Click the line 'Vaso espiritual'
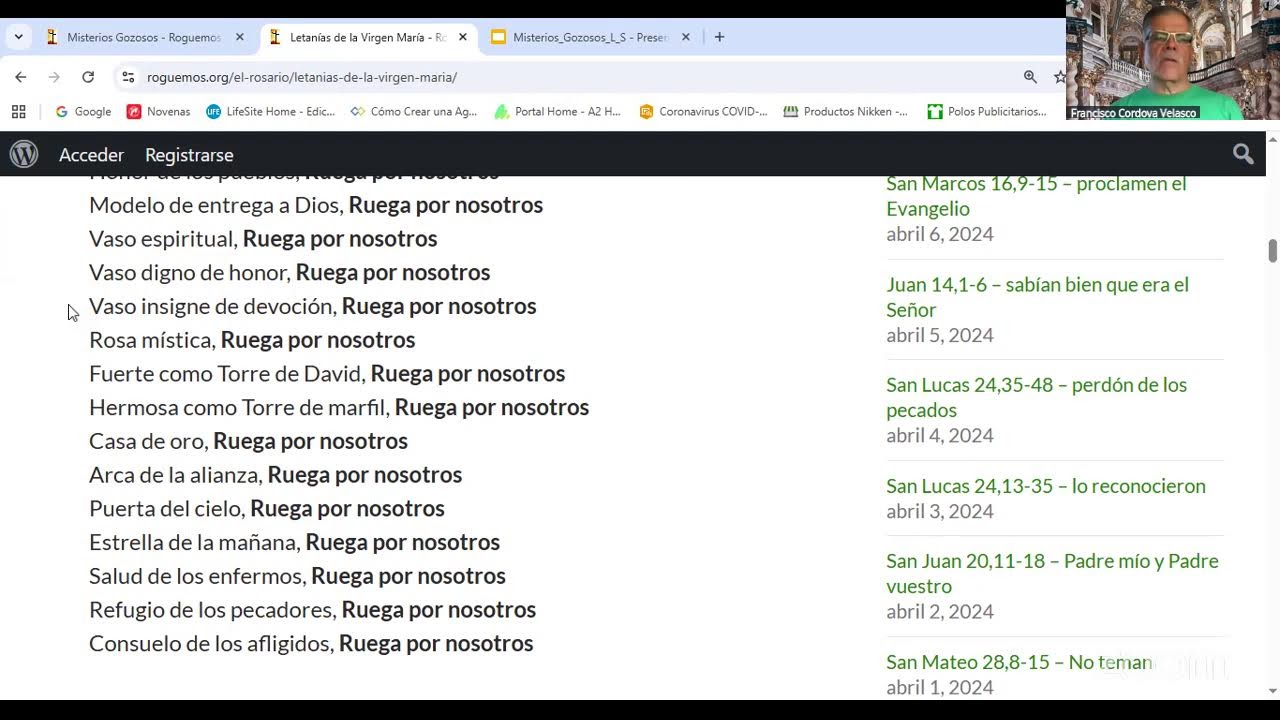 263,239
